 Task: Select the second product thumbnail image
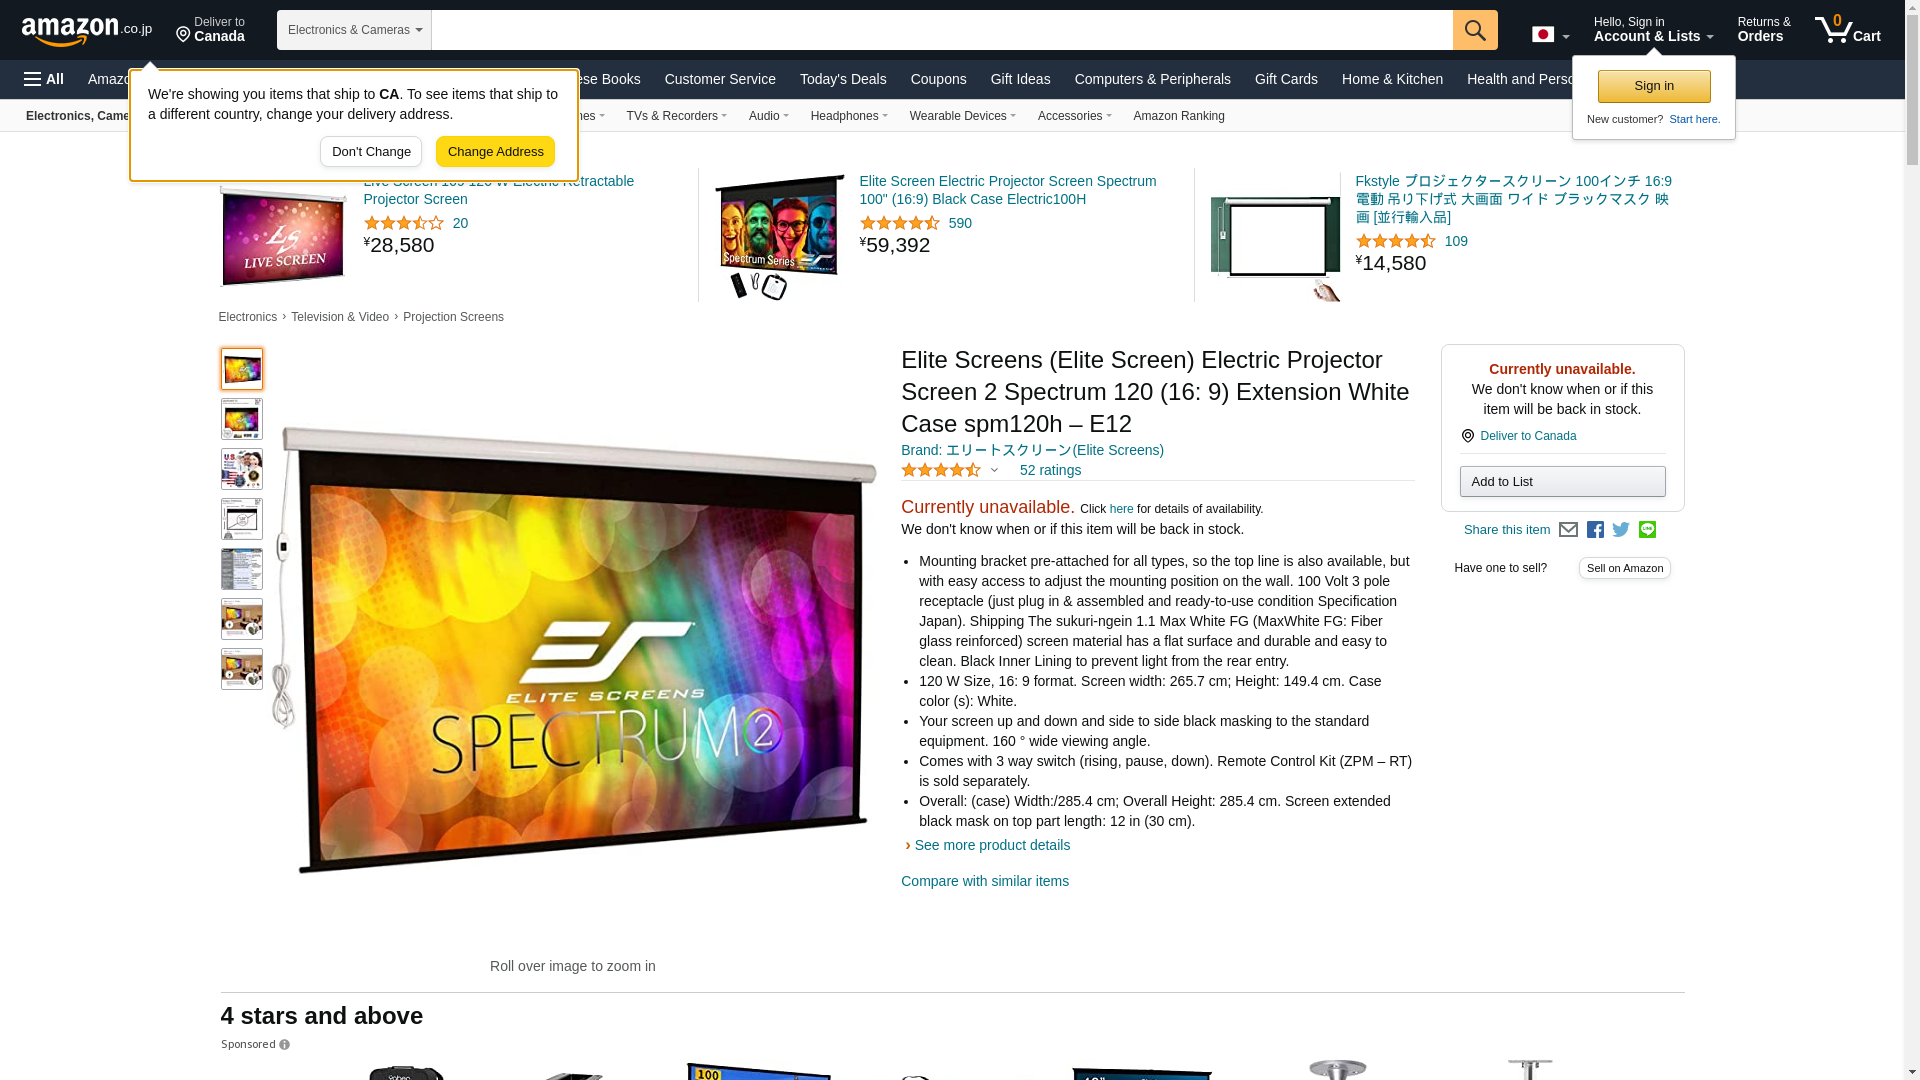click(x=242, y=419)
